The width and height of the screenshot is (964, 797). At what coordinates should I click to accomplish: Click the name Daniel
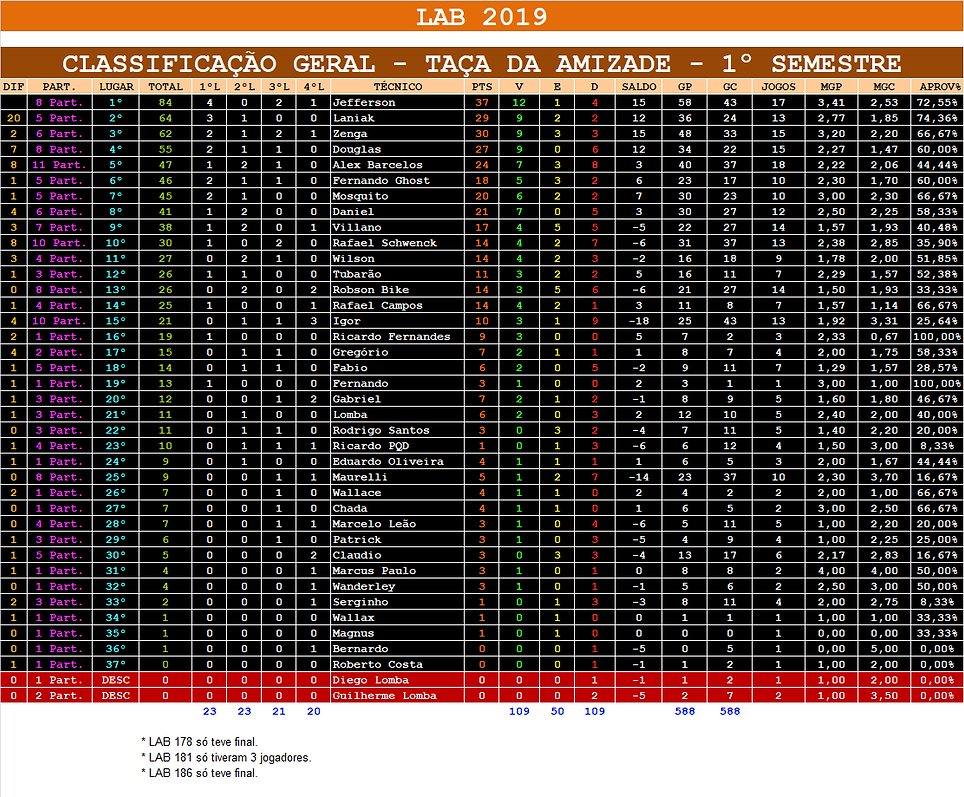353,212
